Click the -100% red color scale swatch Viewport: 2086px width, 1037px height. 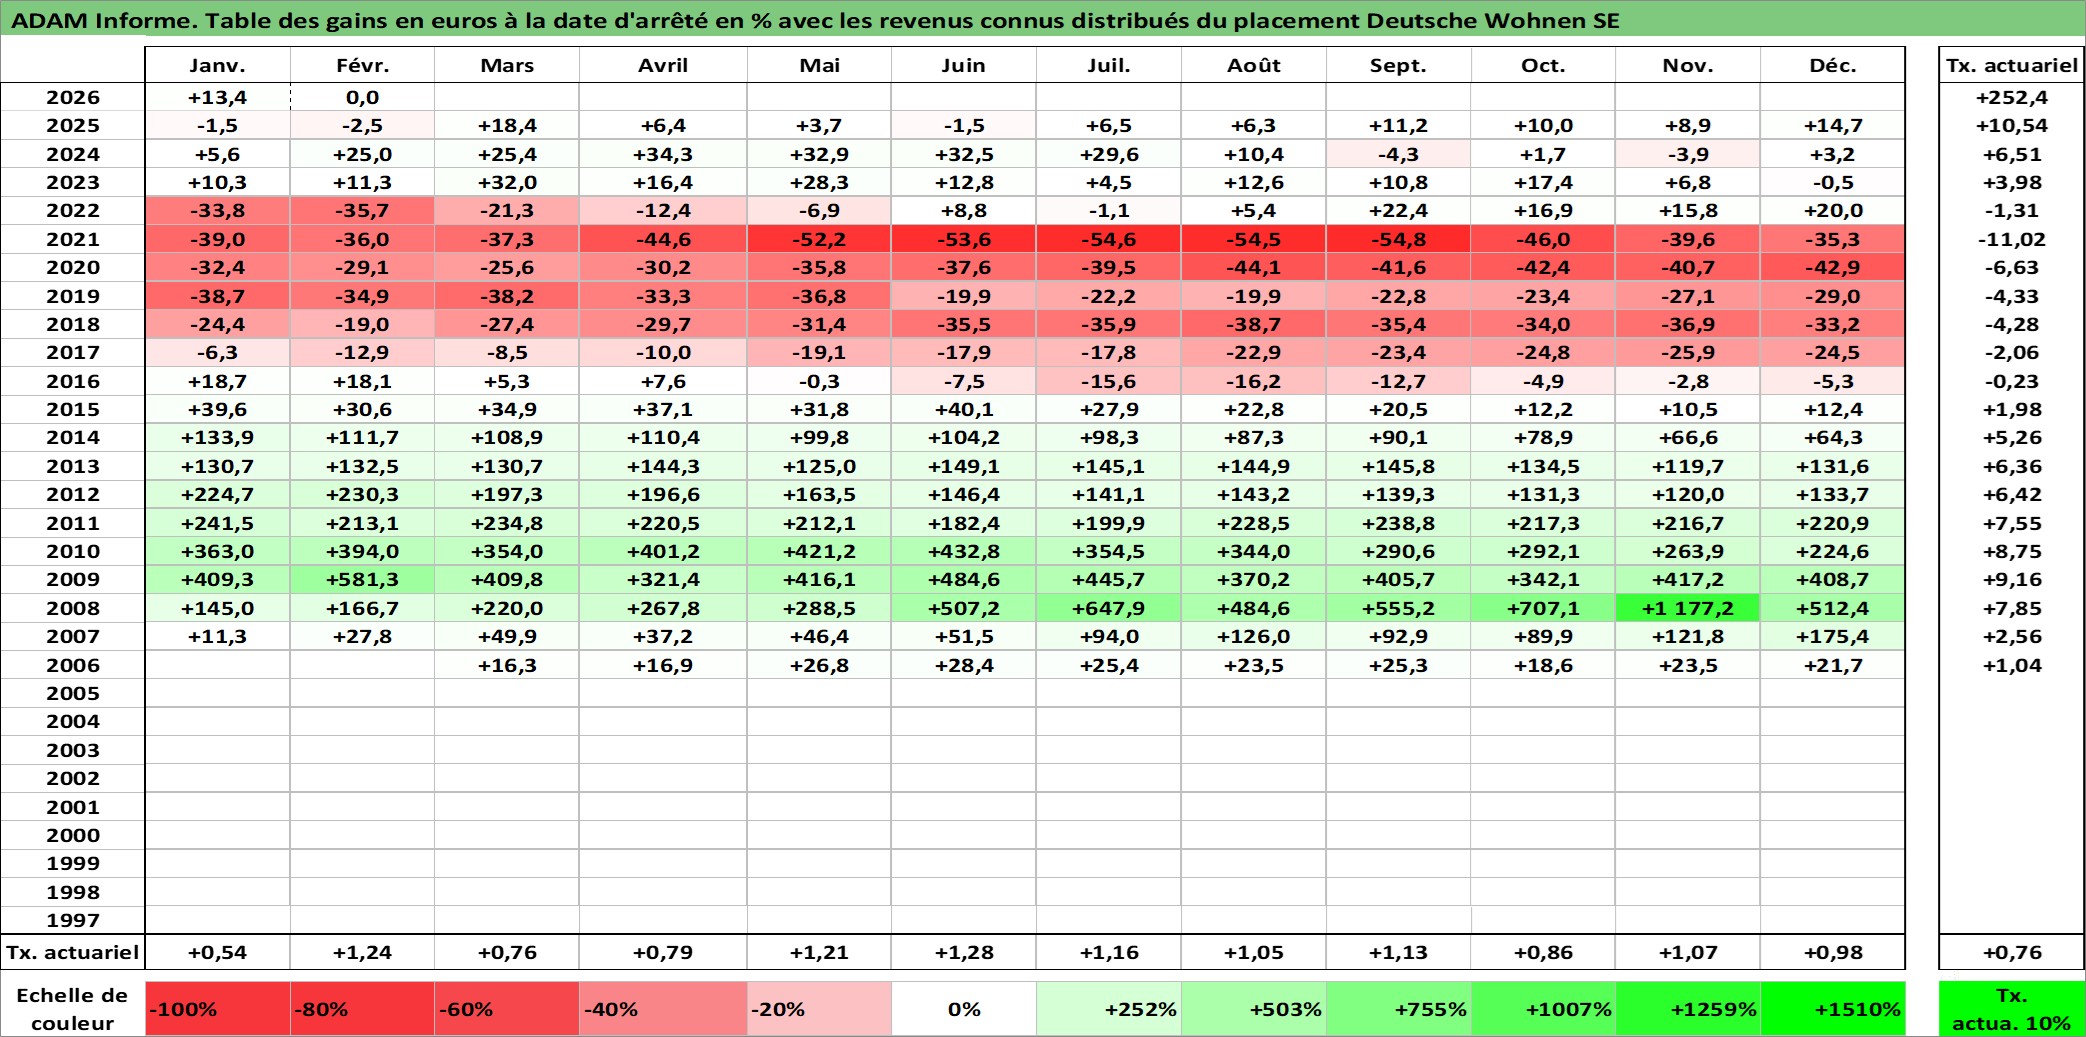[x=217, y=1008]
